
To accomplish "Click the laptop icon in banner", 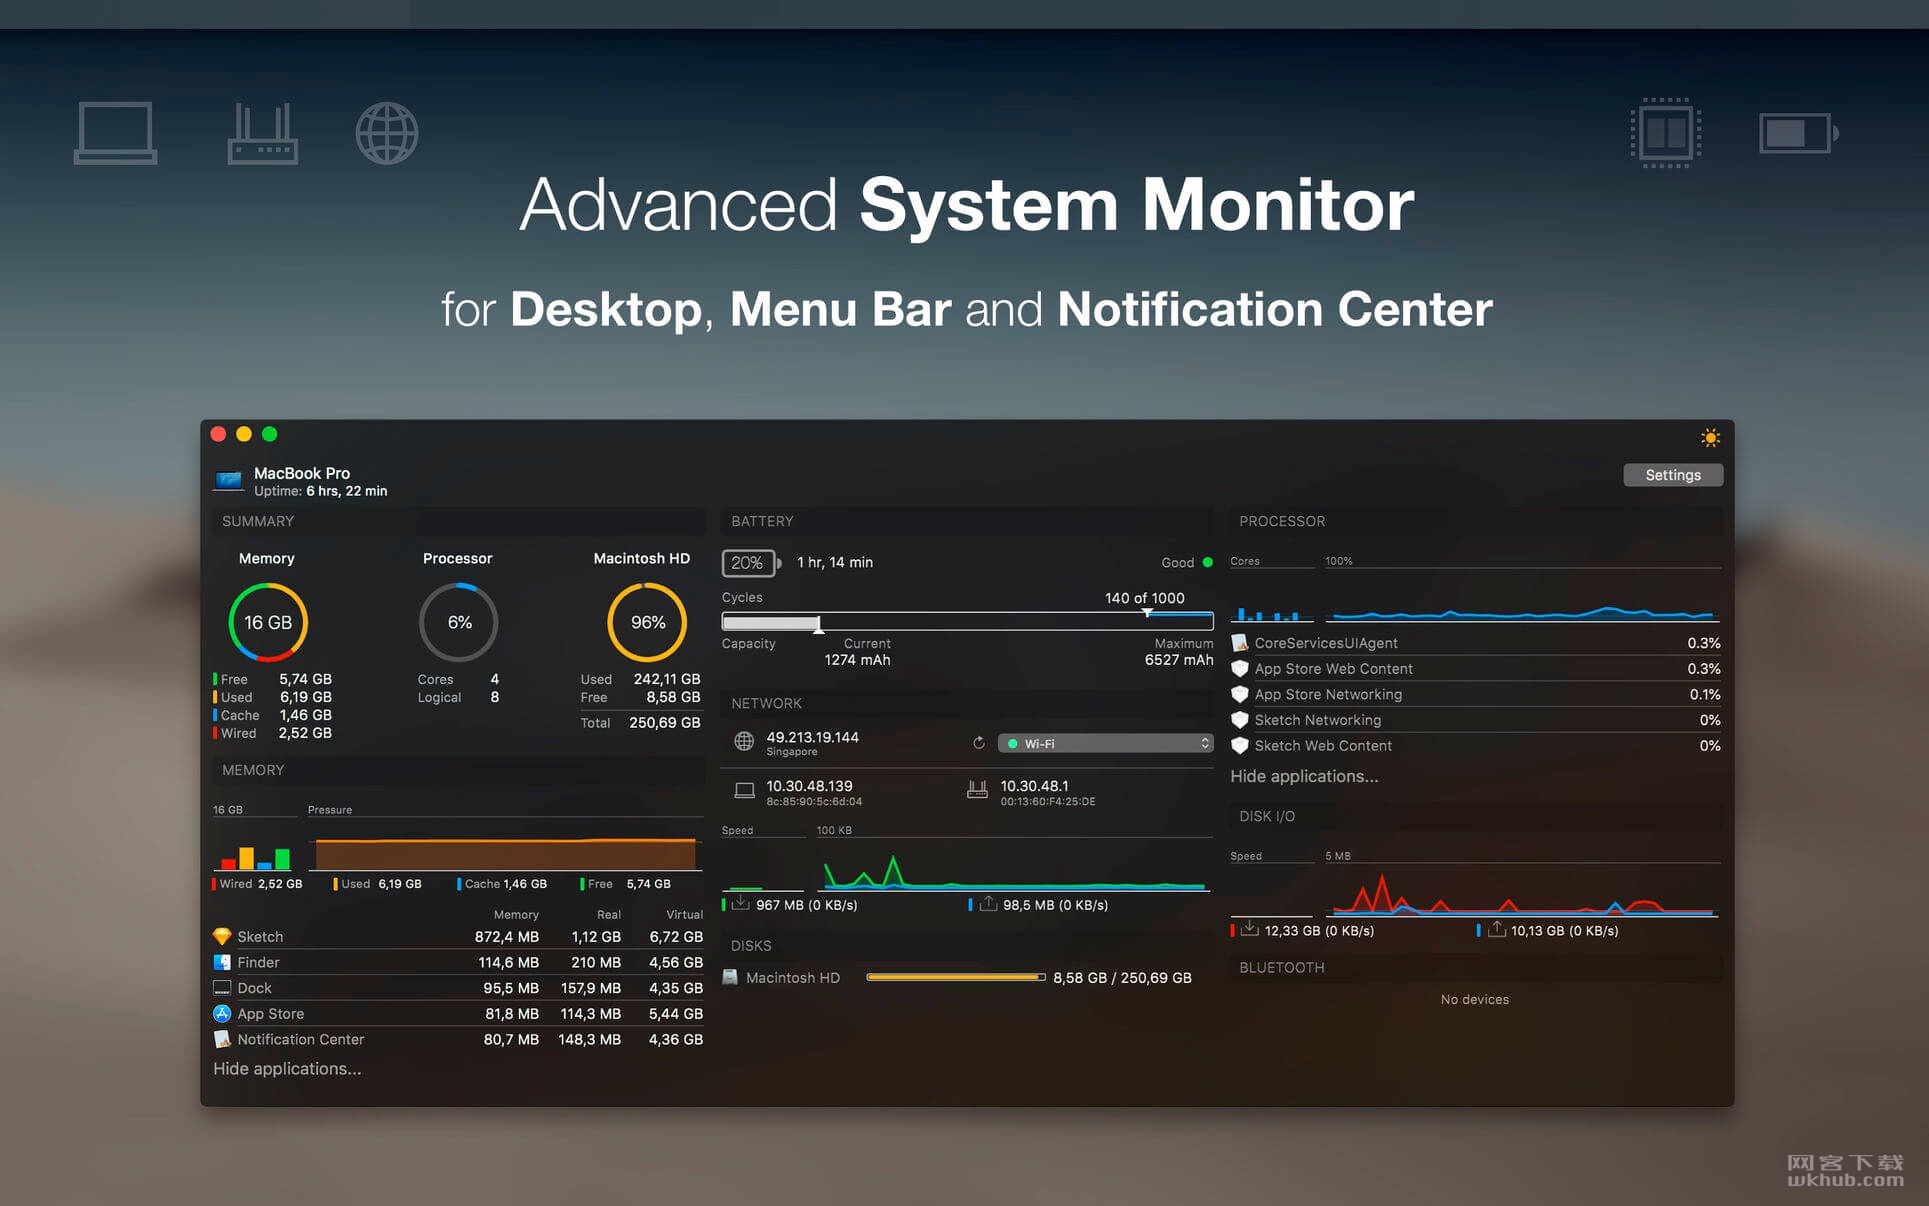I will click(116, 133).
